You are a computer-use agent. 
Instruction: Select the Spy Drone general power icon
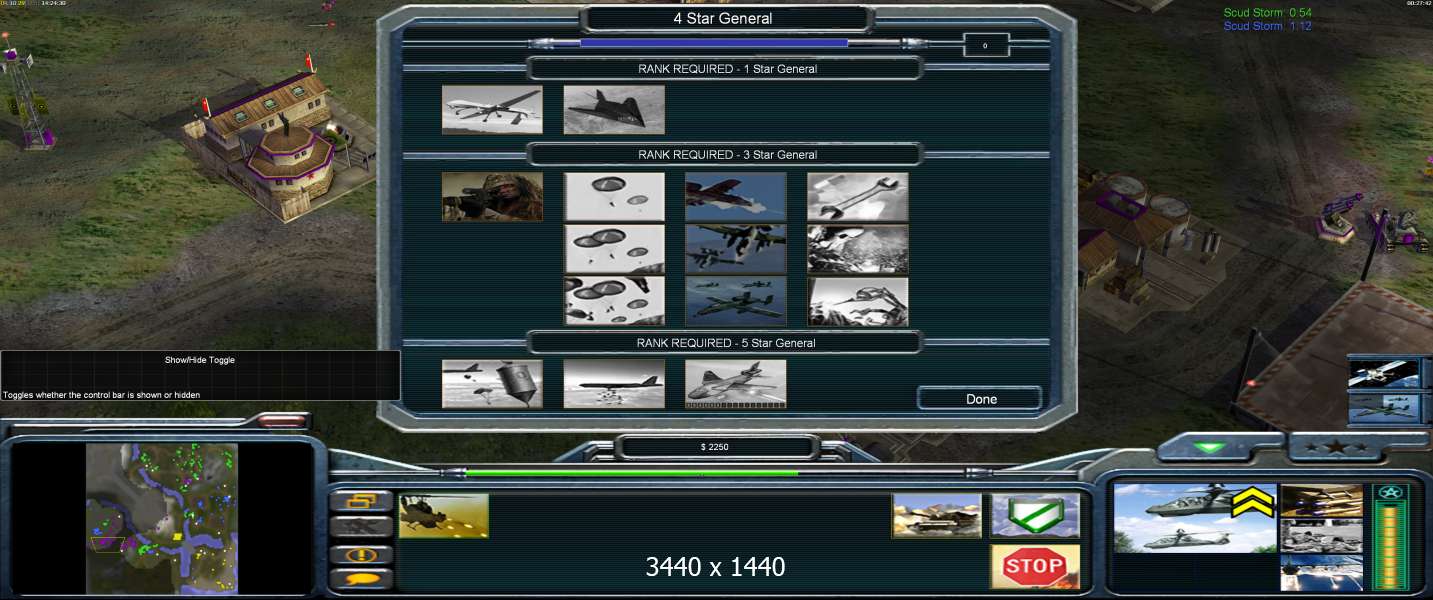[492, 110]
